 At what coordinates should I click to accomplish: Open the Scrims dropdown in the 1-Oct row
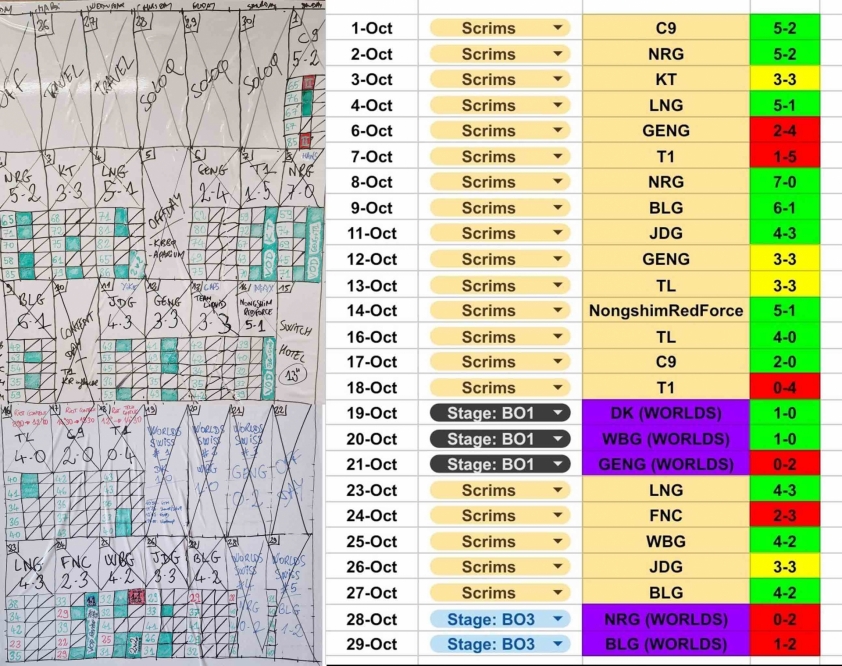click(x=500, y=28)
